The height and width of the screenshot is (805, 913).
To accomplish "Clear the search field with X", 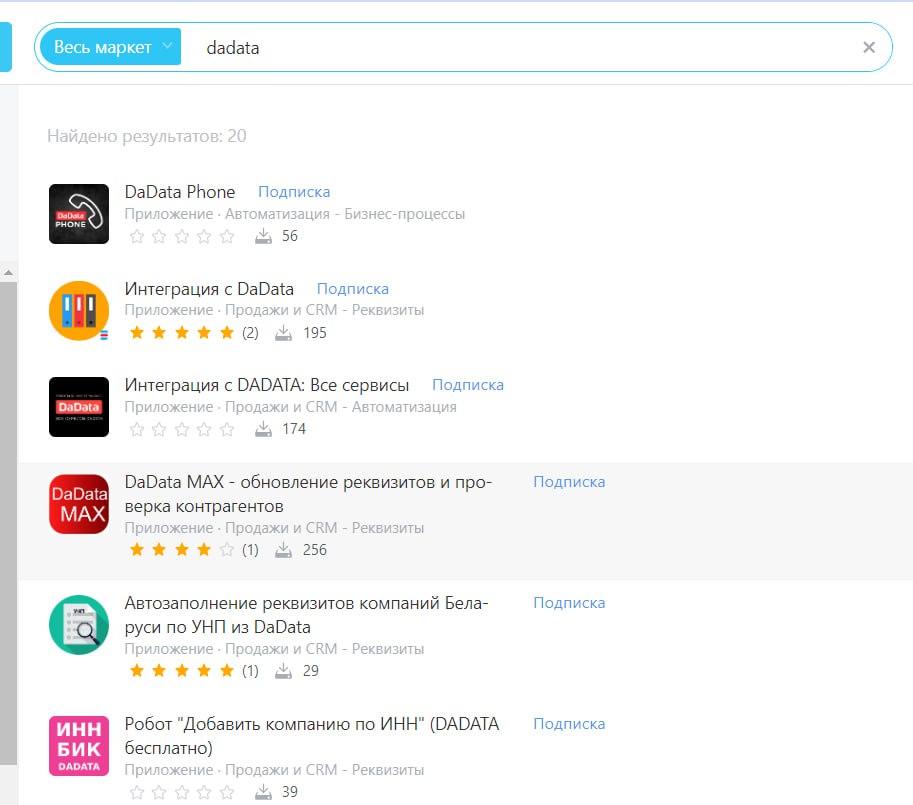I will click(x=869, y=47).
